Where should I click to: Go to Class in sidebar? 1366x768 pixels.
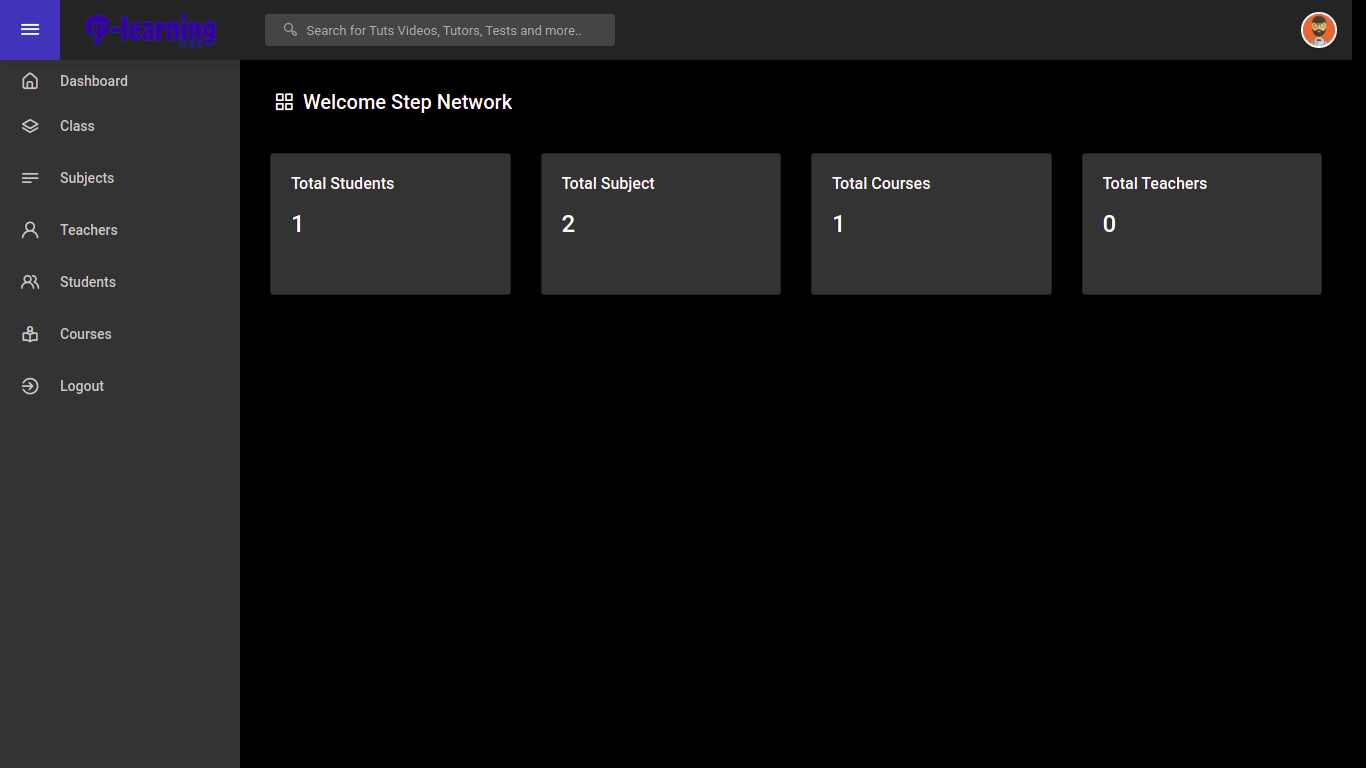77,126
